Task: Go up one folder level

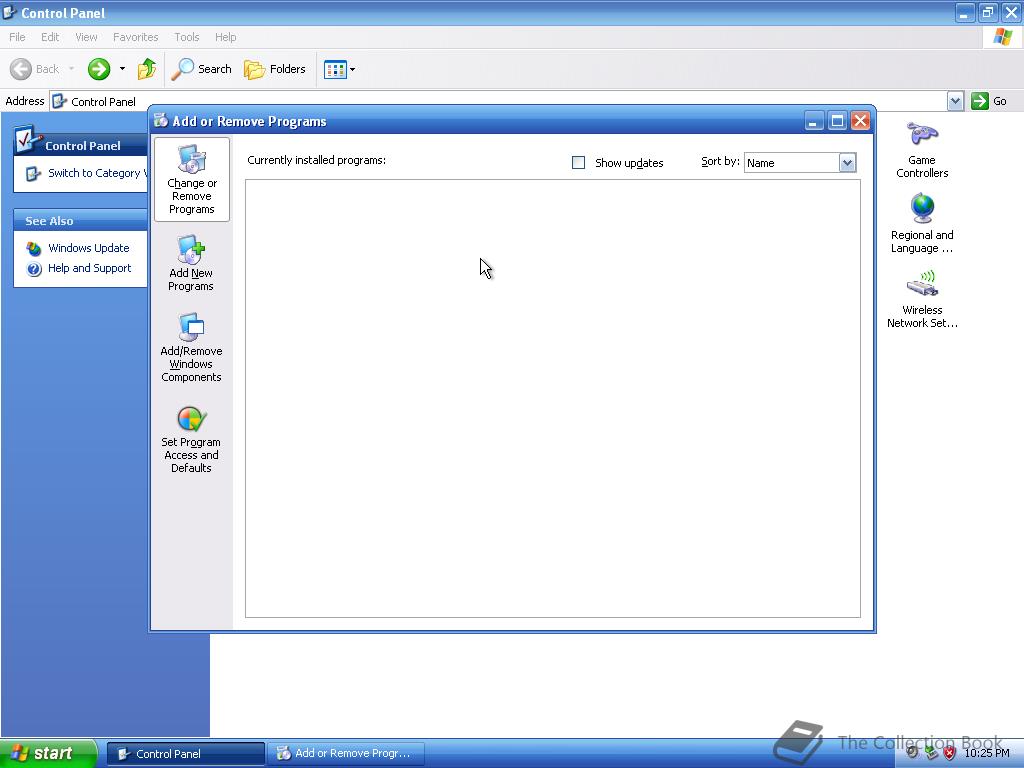Action: (x=147, y=69)
